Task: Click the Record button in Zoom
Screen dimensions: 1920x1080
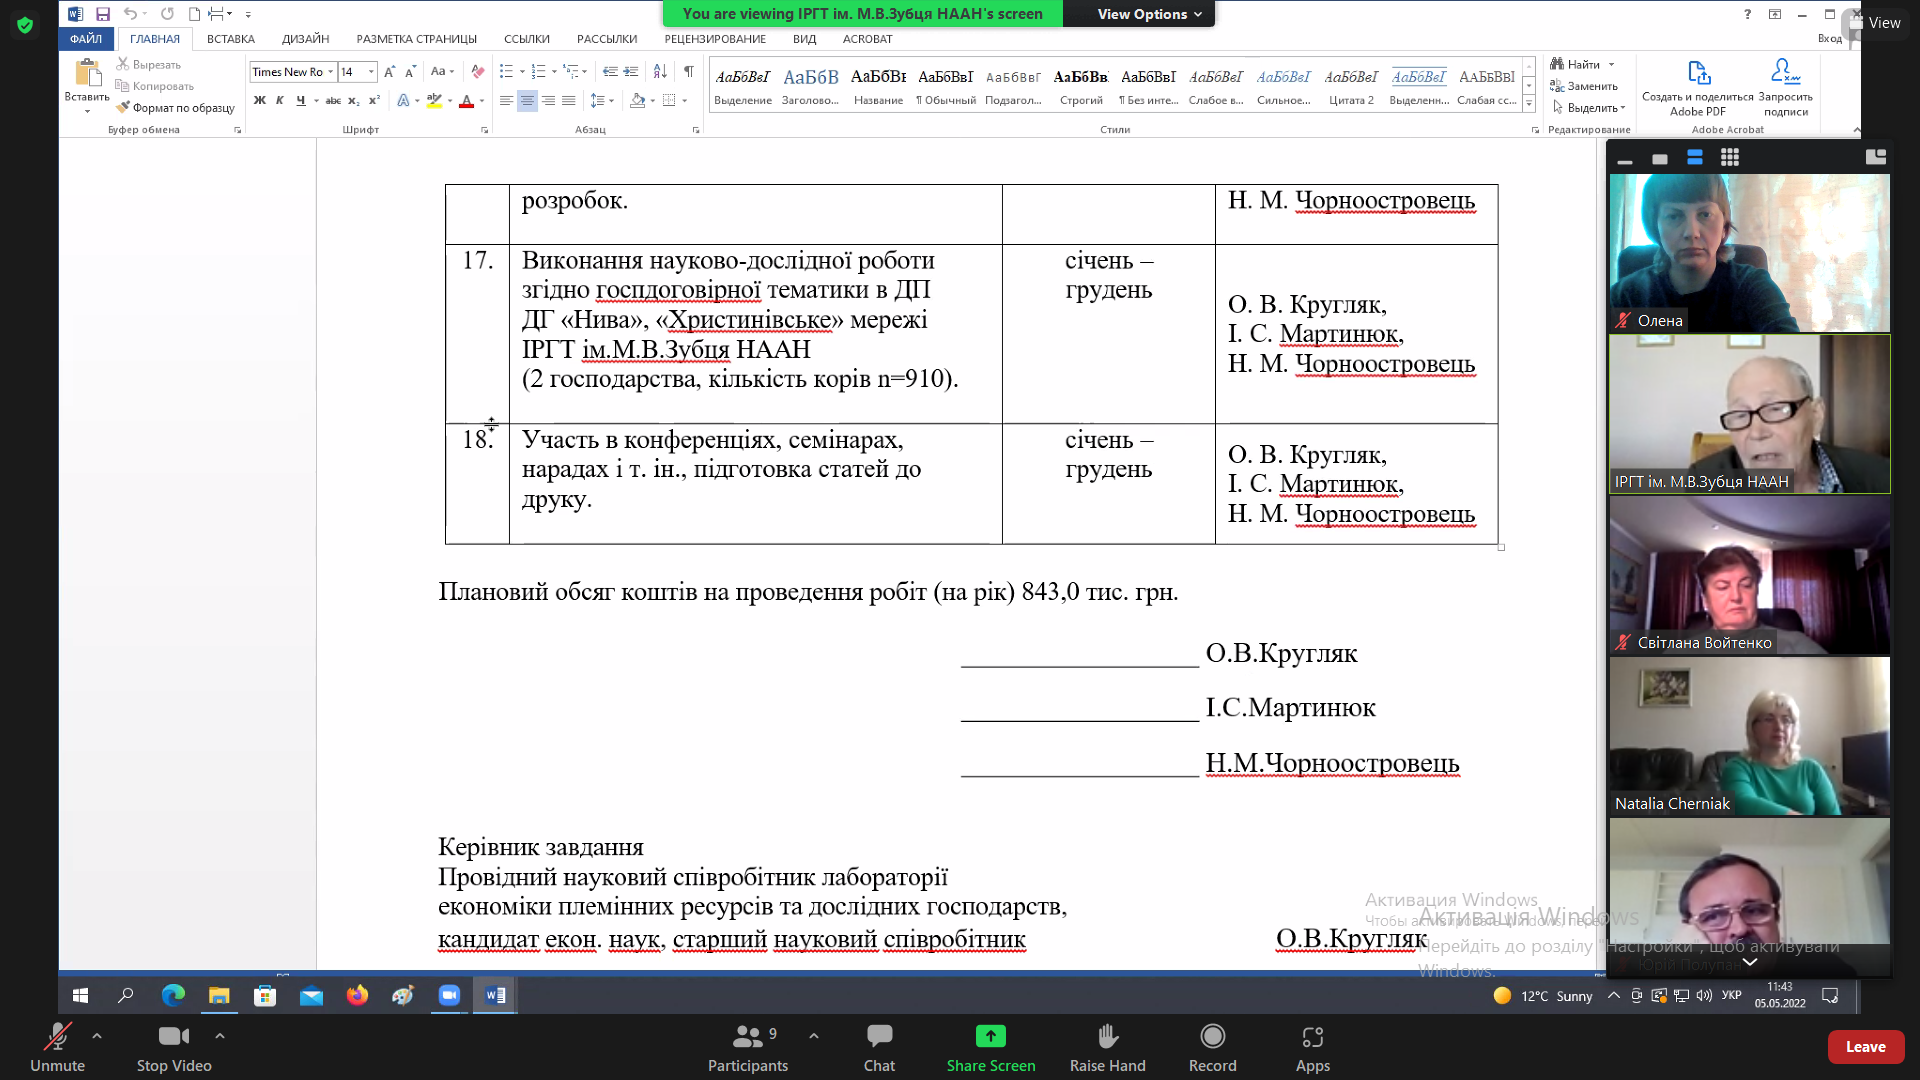Action: tap(1212, 1047)
